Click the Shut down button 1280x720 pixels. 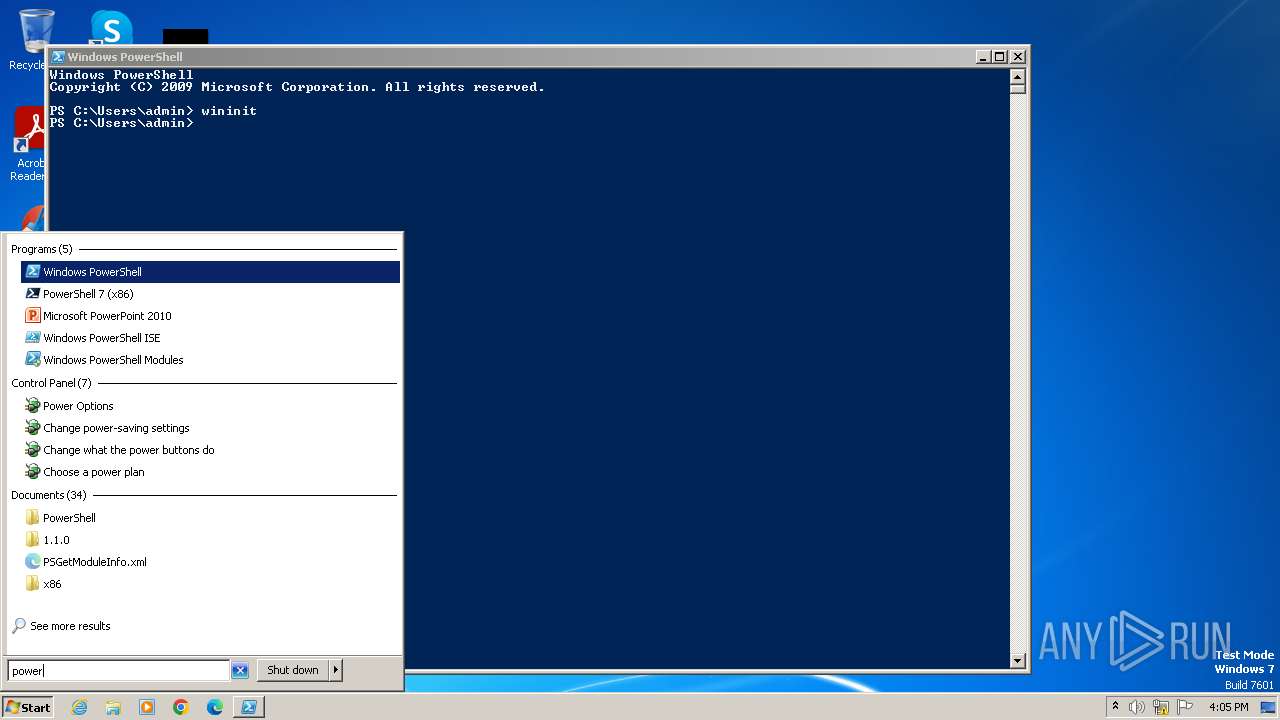pos(293,670)
